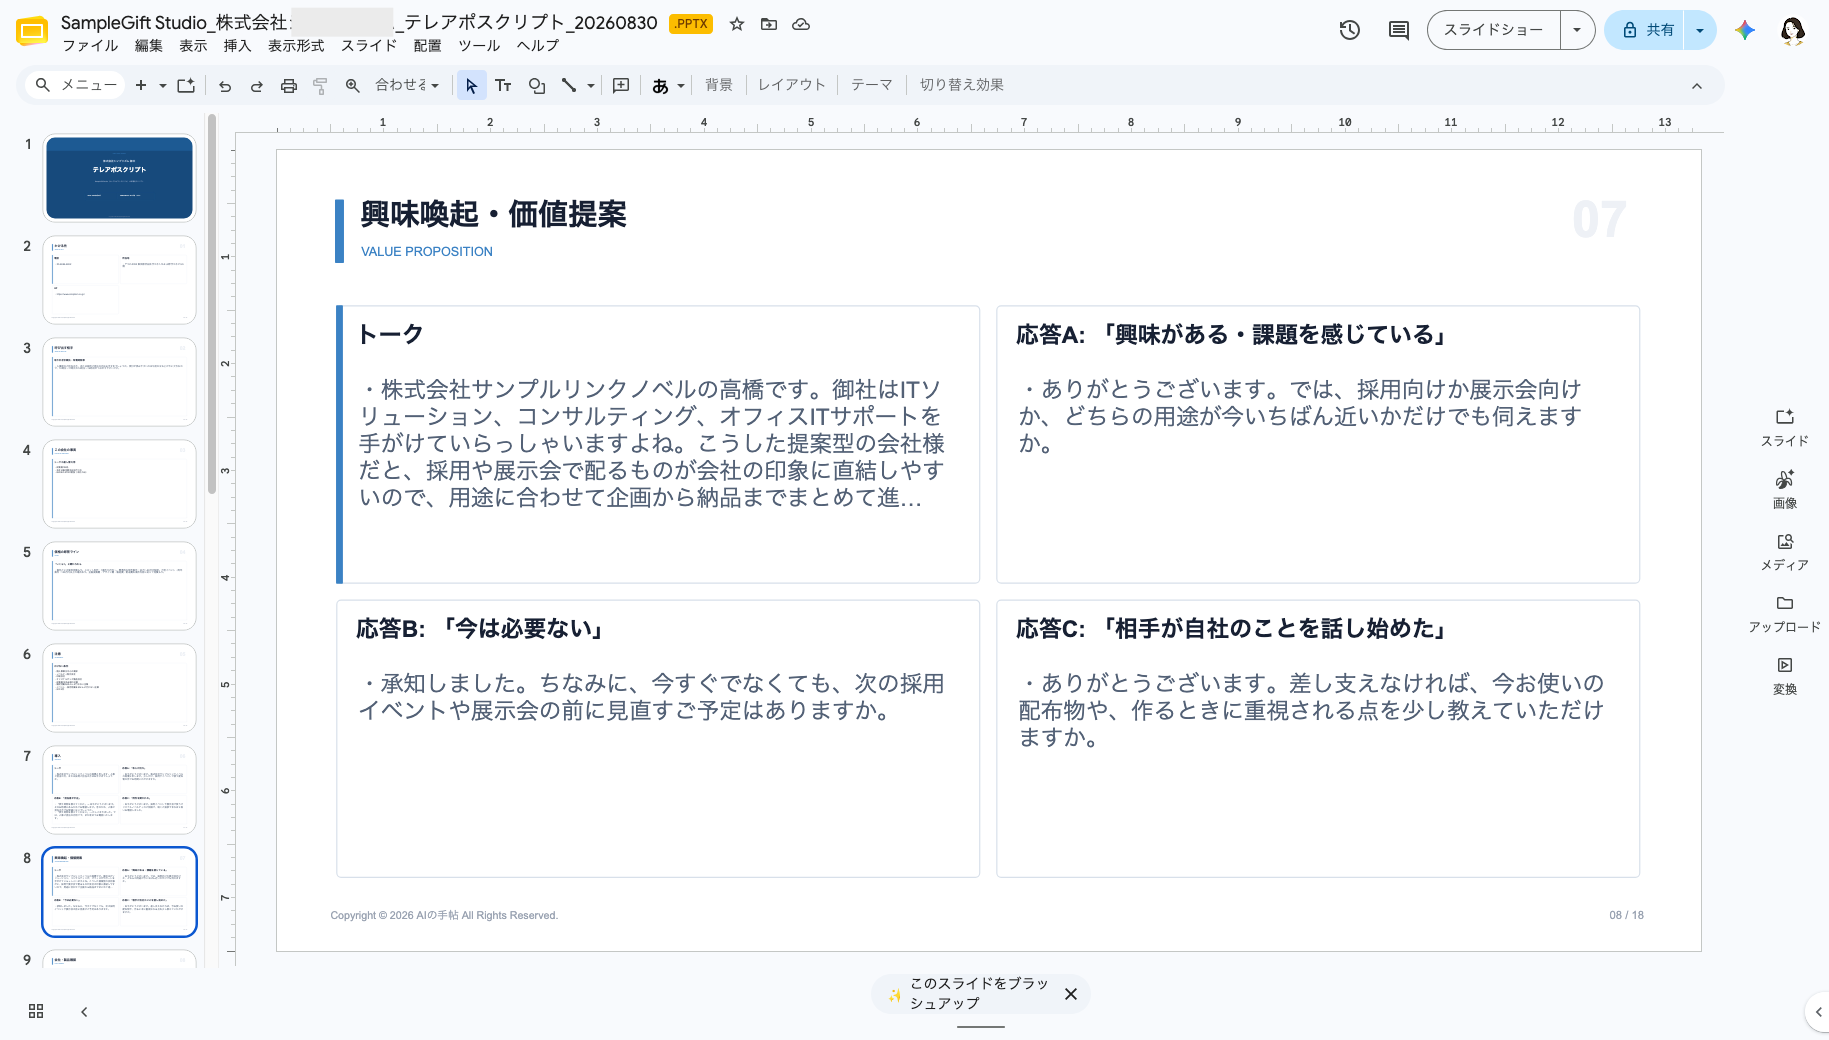Image resolution: width=1829 pixels, height=1040 pixels.
Task: Open the 表示形式 menu
Action: pos(296,46)
